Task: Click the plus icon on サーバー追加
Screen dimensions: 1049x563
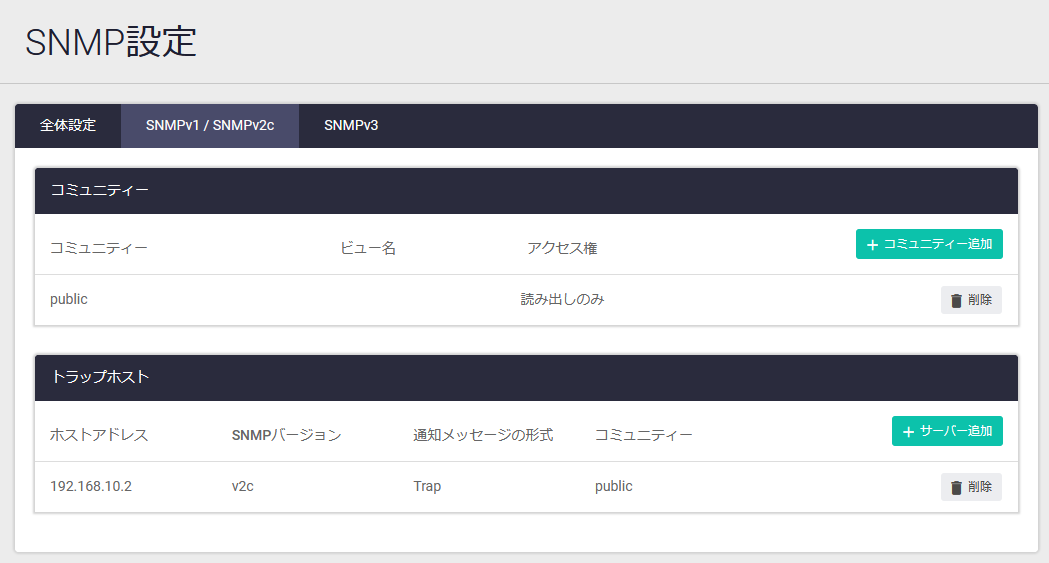Action: (909, 432)
